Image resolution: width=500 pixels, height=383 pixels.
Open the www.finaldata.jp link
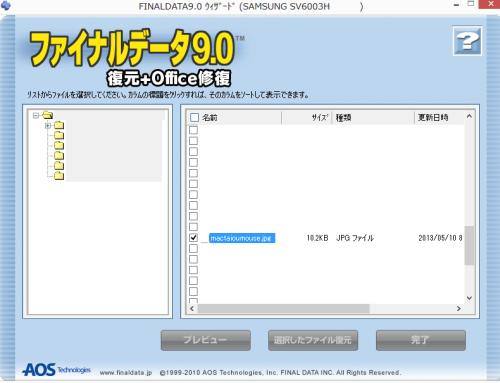(126, 373)
